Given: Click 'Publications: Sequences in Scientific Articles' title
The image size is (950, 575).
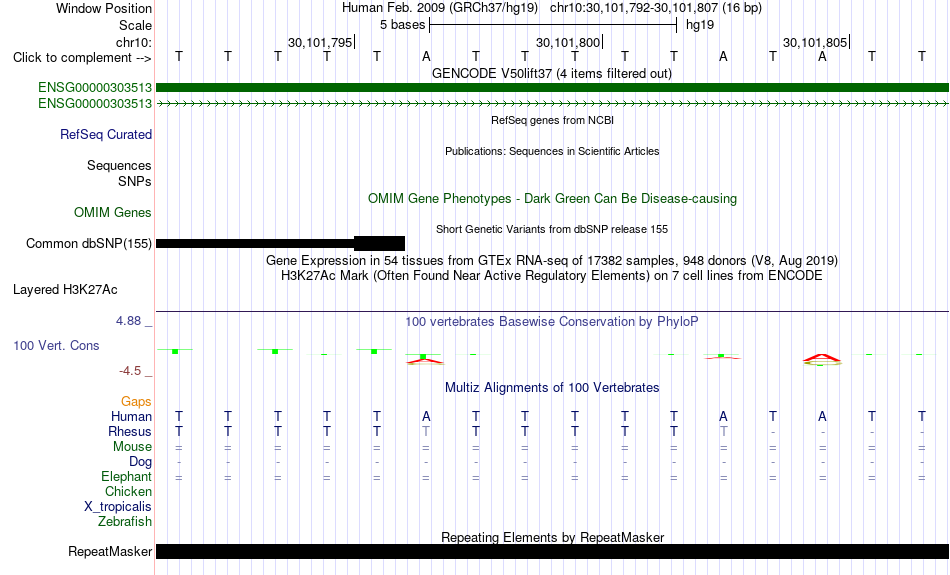Looking at the screenshot, I should pos(552,151).
